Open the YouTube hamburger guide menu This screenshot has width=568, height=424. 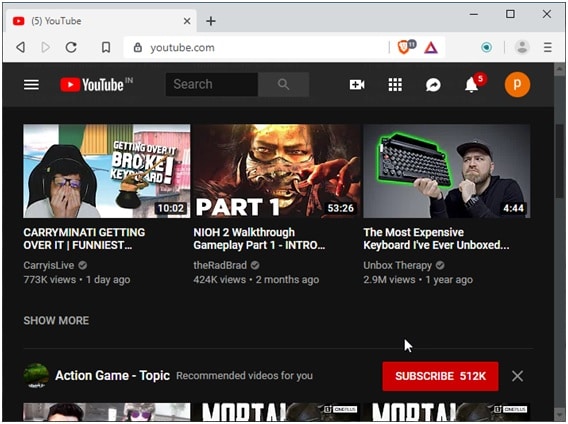tap(31, 85)
